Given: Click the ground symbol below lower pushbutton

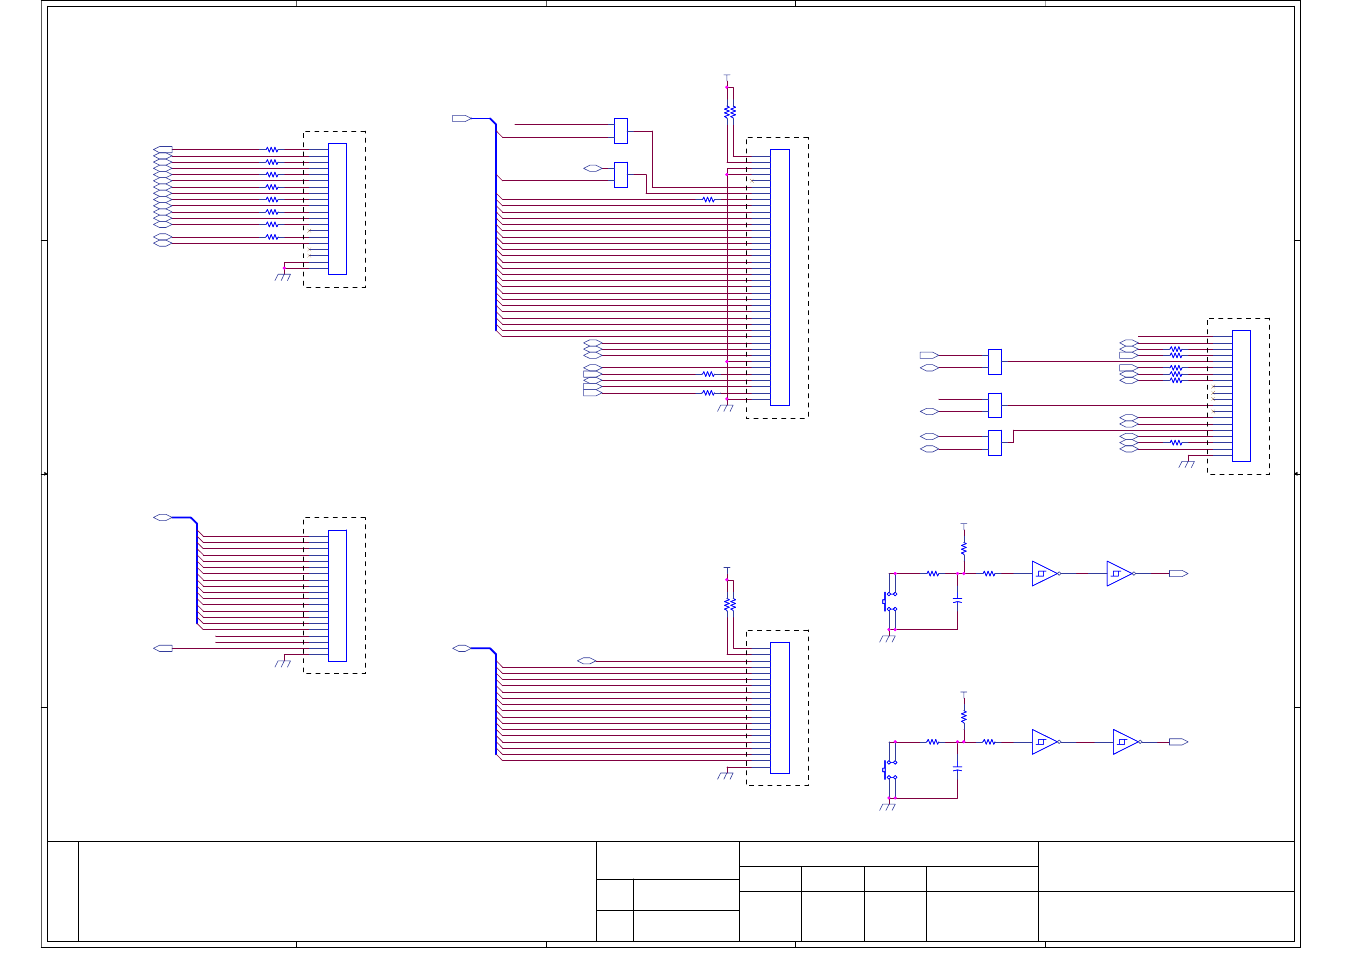Looking at the screenshot, I should coord(888,806).
